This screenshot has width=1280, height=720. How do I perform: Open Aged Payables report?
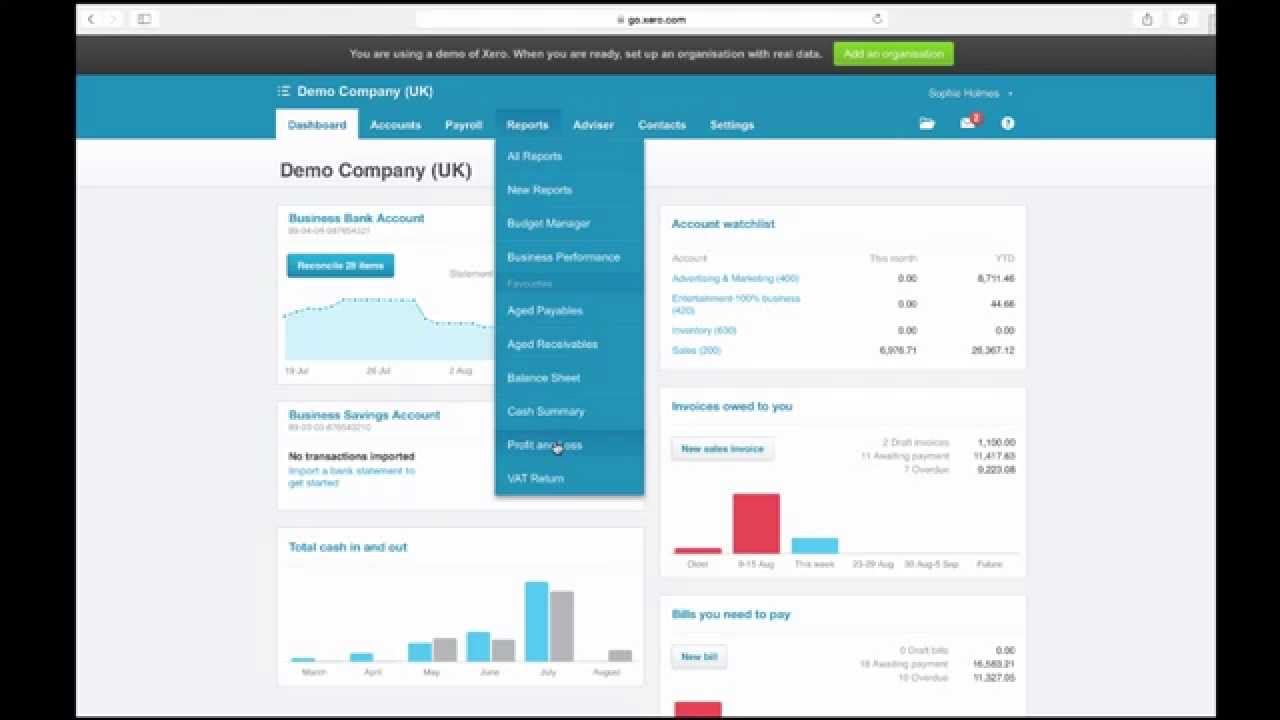(x=569, y=310)
